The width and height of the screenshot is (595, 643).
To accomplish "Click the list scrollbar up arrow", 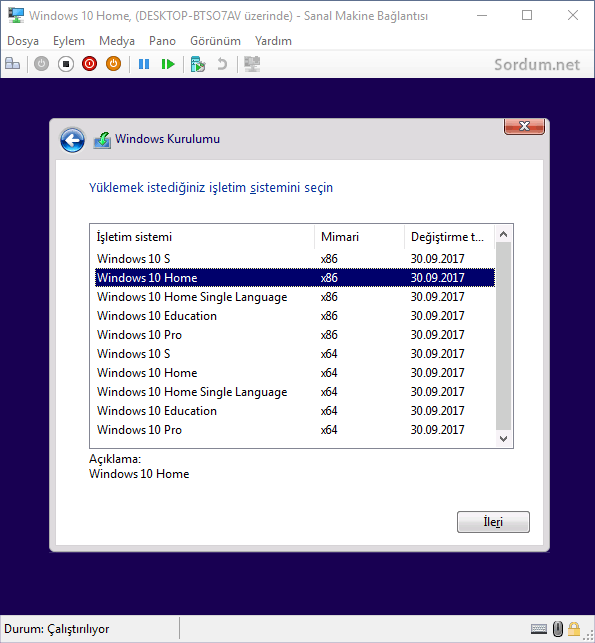I will (x=504, y=235).
